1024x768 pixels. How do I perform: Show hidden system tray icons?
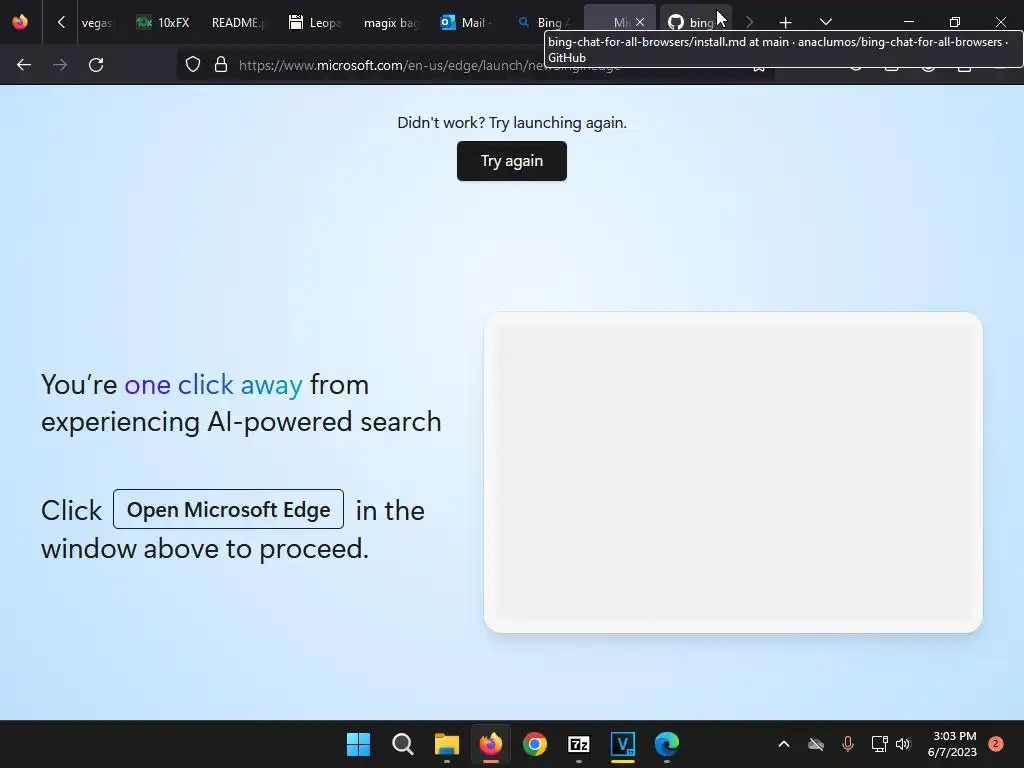coord(784,744)
